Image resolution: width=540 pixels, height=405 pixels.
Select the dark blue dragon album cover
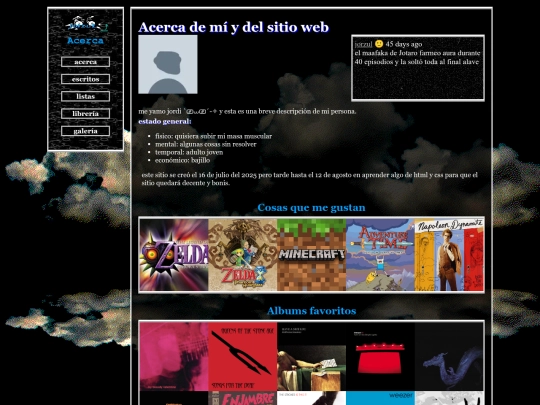[x=449, y=356]
